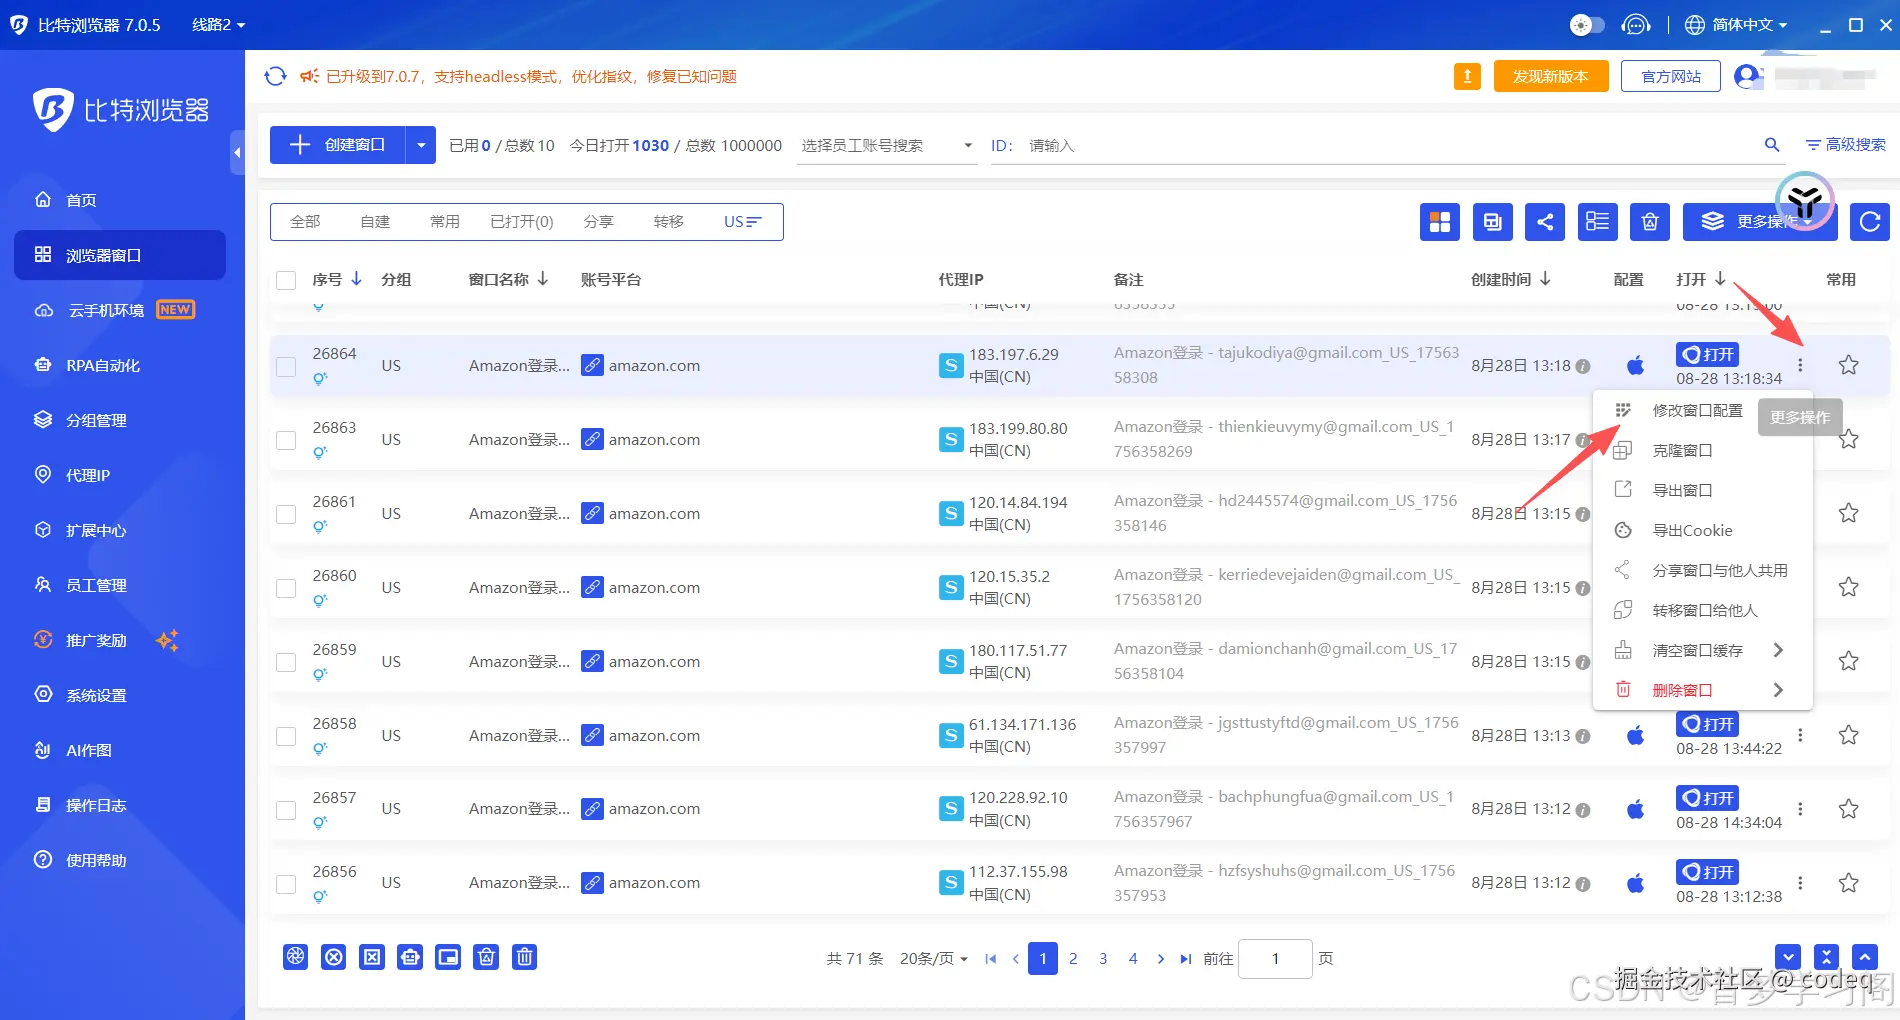Click the Apple config icon for window 26857
1900x1020 pixels.
[1636, 809]
